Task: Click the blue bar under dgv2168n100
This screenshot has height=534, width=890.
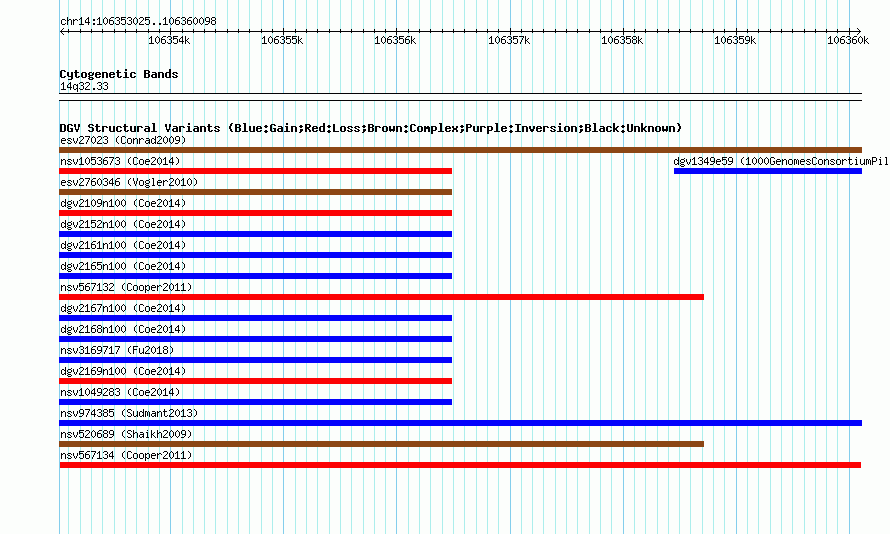Action: click(x=255, y=339)
